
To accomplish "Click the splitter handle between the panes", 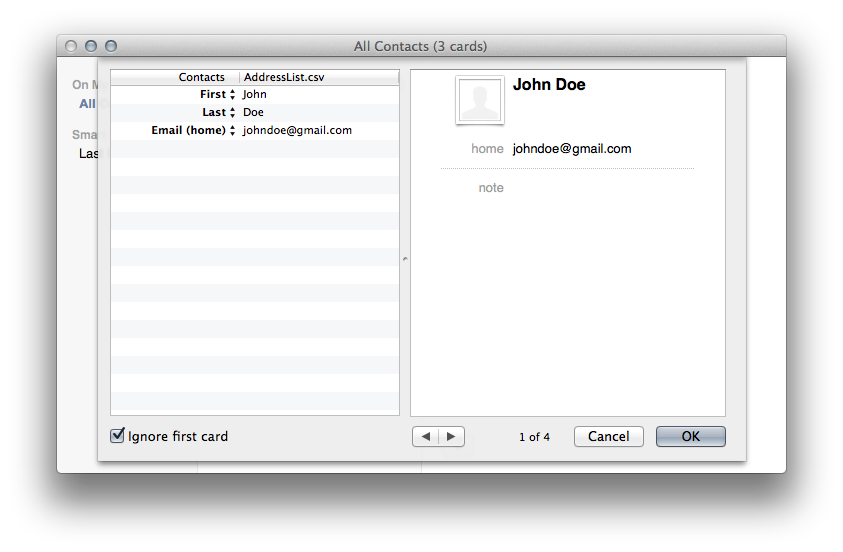I will (x=405, y=259).
